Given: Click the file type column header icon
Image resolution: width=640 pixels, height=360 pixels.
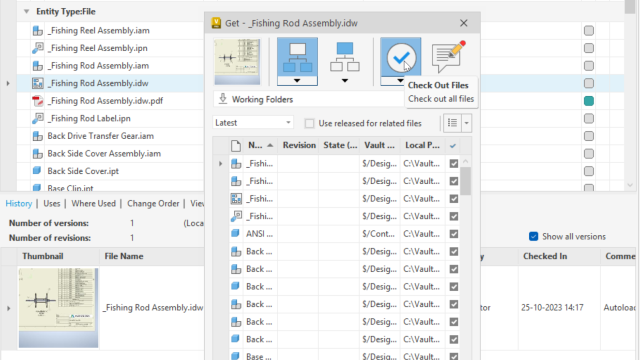Looking at the screenshot, I should (236, 145).
